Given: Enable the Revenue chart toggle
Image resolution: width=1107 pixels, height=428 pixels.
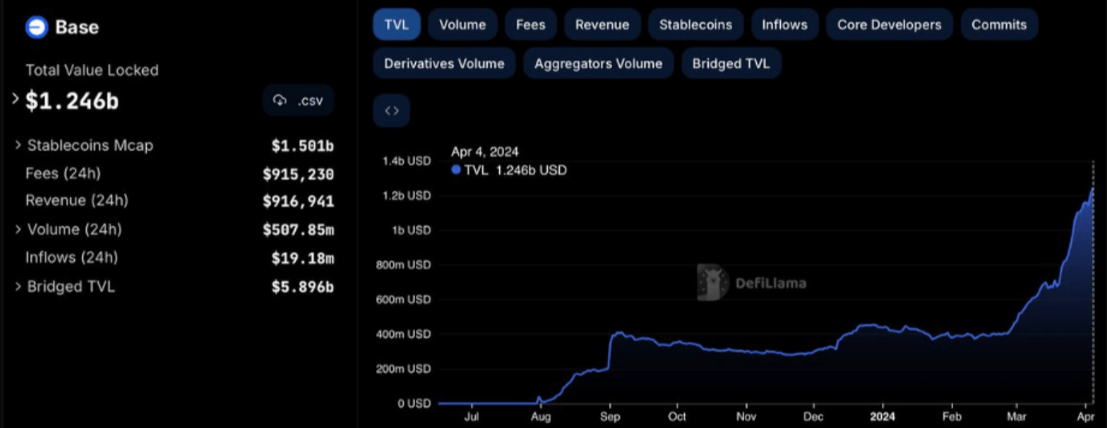Looking at the screenshot, I should coord(602,25).
